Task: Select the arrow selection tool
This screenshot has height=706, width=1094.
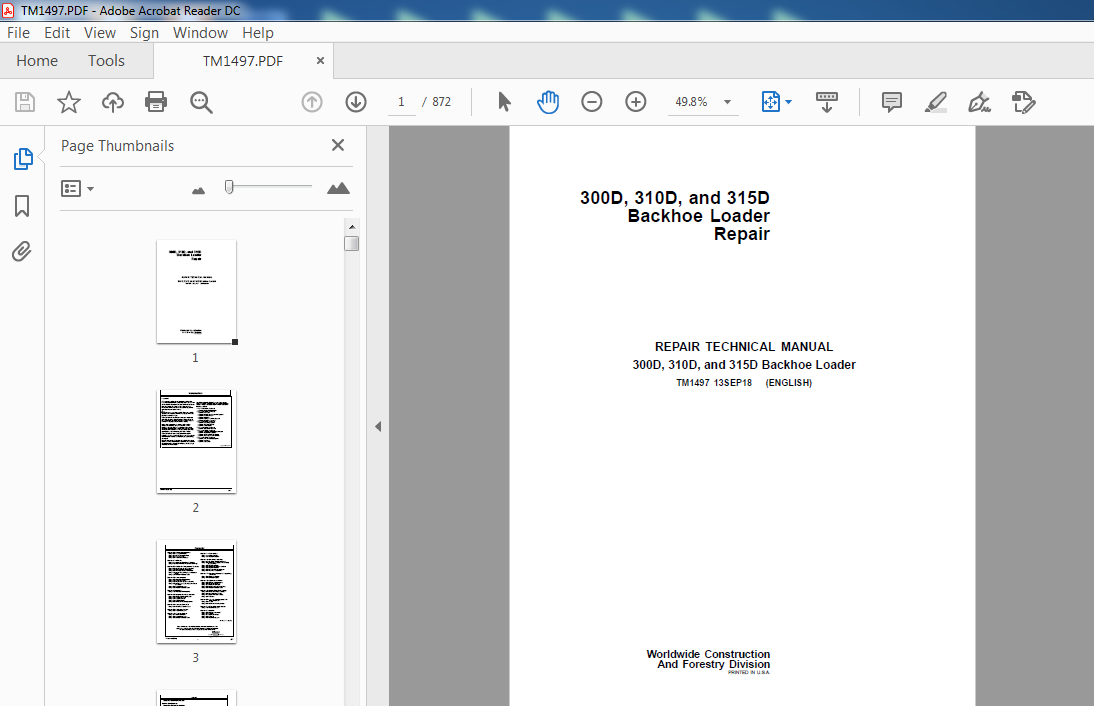Action: 504,102
